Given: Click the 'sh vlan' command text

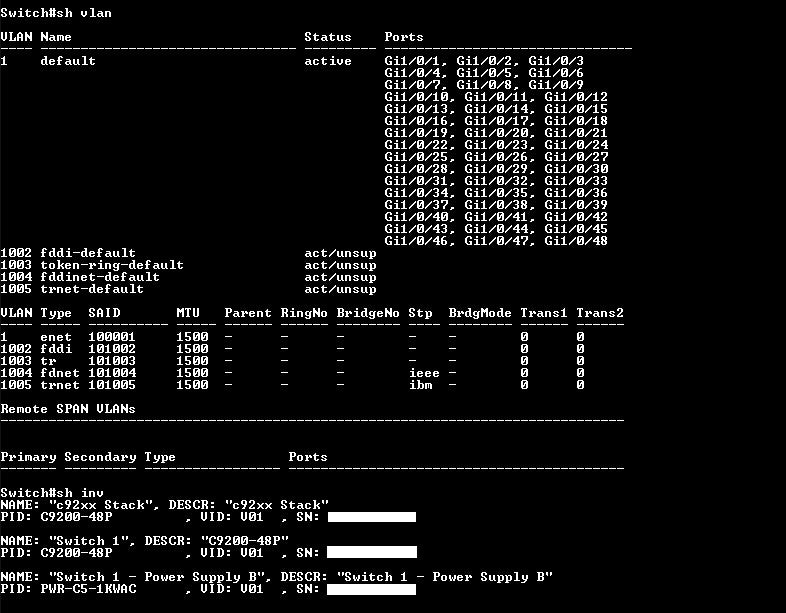Looking at the screenshot, I should [x=84, y=13].
